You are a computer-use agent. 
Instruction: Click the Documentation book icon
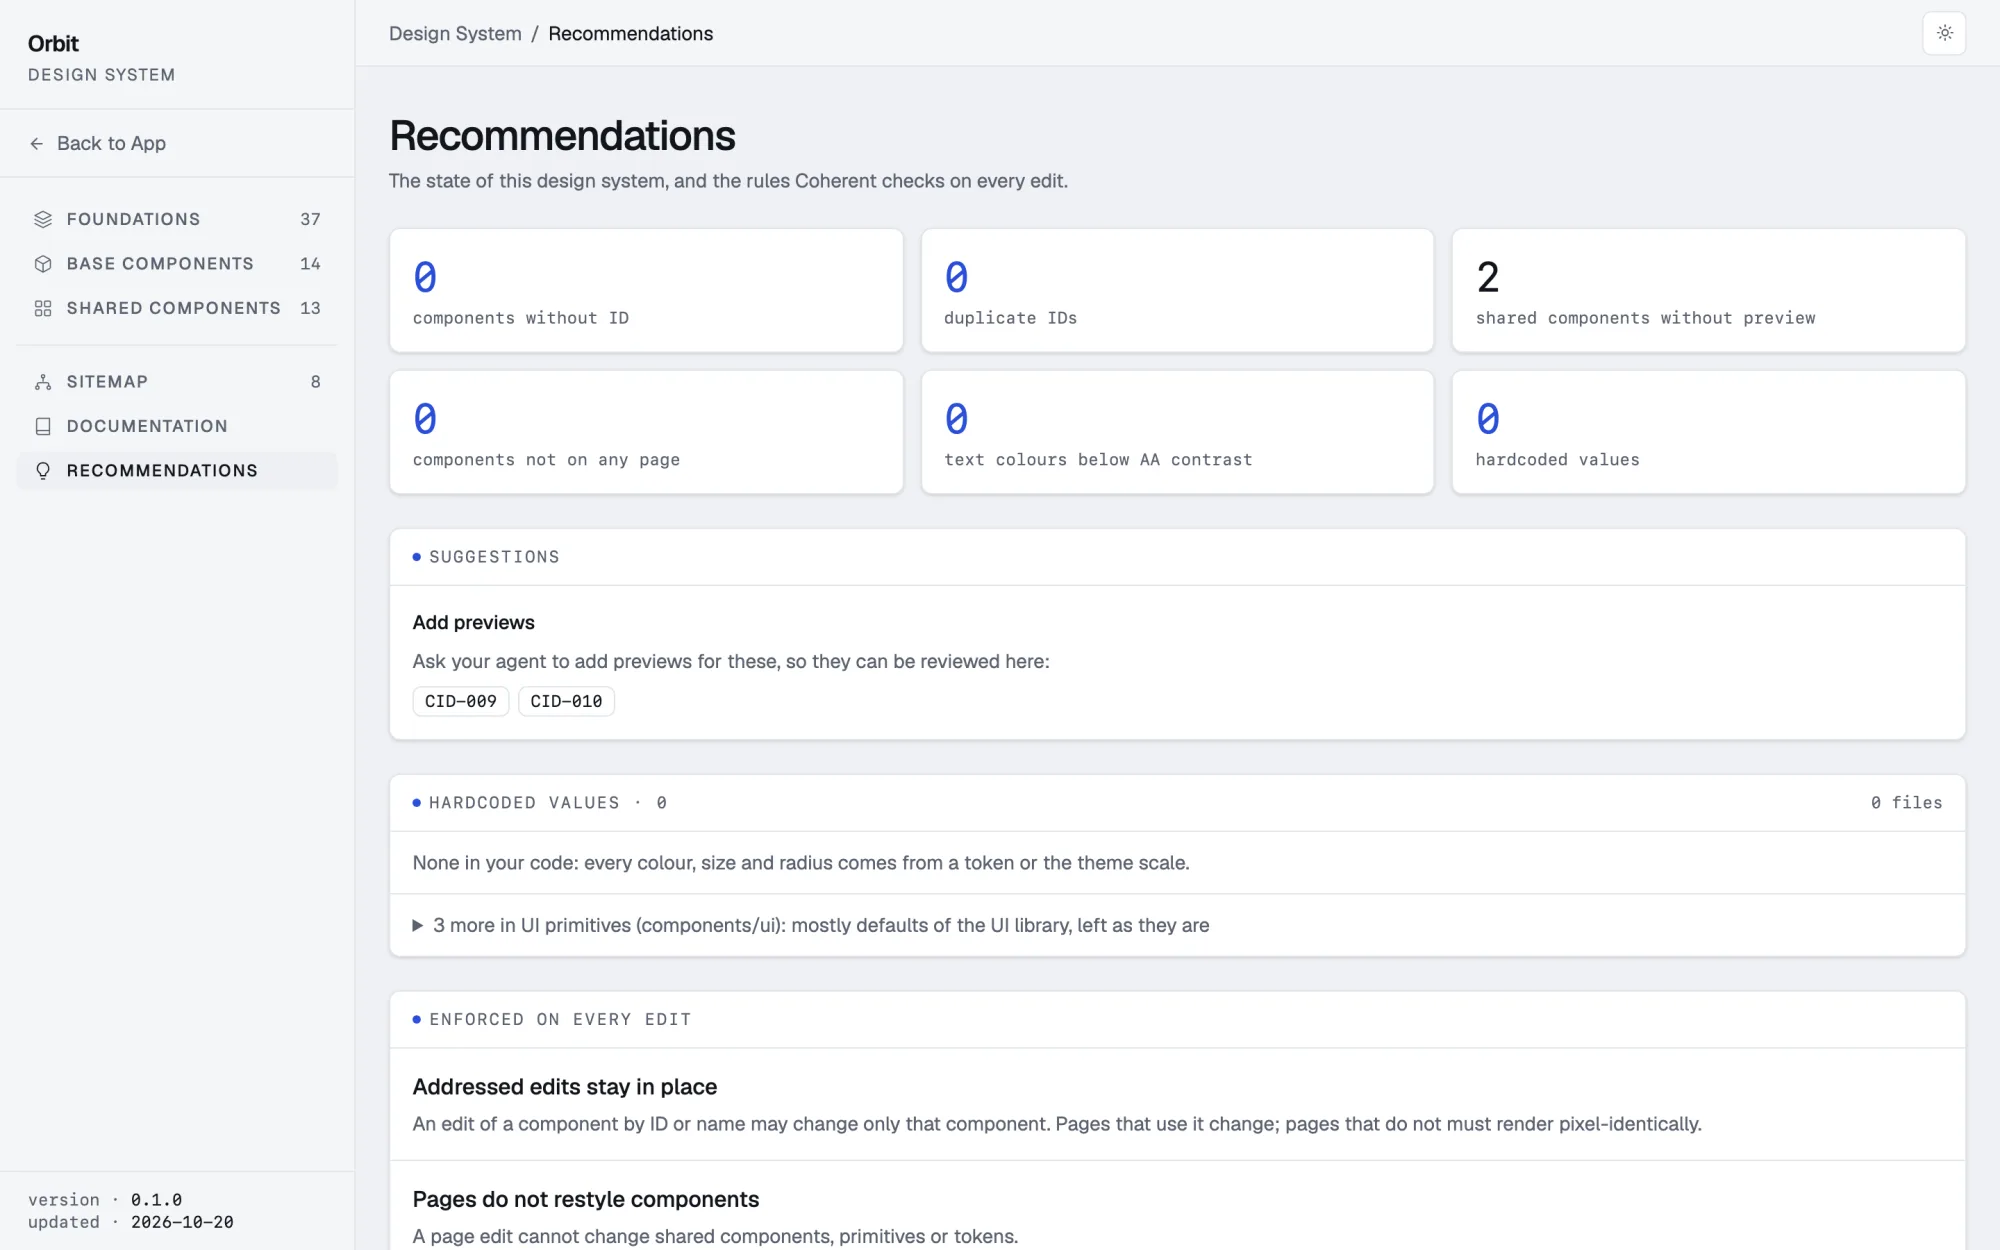43,426
